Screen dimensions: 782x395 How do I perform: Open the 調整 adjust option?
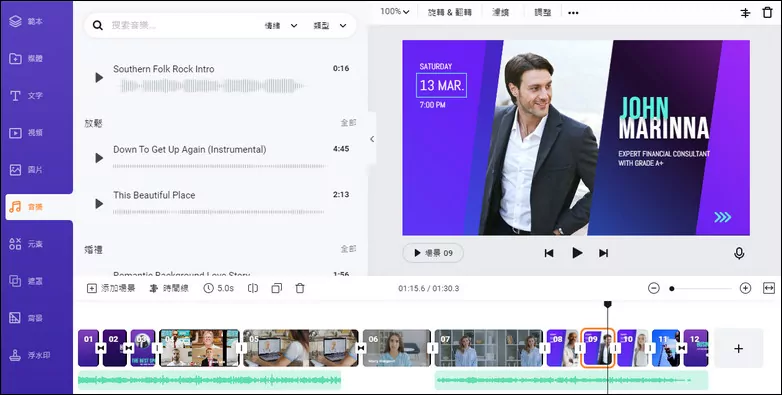click(543, 12)
